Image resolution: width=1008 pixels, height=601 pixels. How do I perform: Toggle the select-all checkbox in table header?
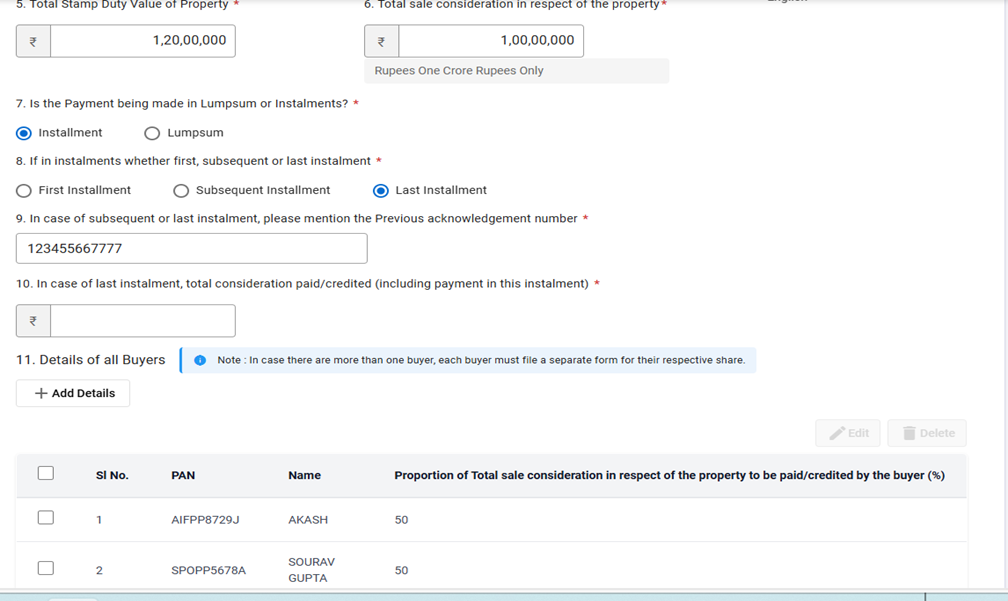point(46,473)
